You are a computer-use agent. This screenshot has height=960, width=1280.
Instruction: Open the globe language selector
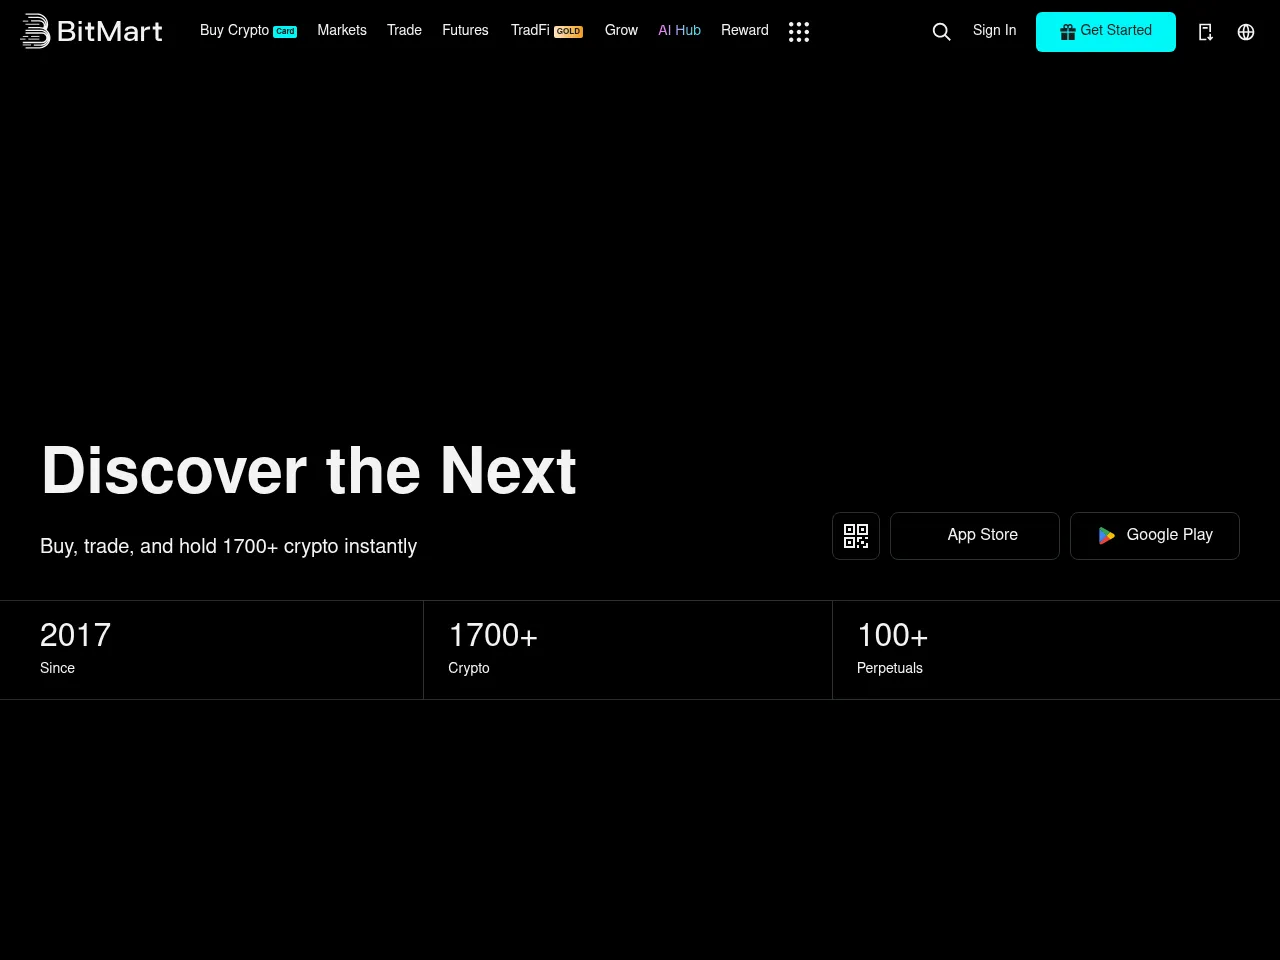pos(1245,32)
